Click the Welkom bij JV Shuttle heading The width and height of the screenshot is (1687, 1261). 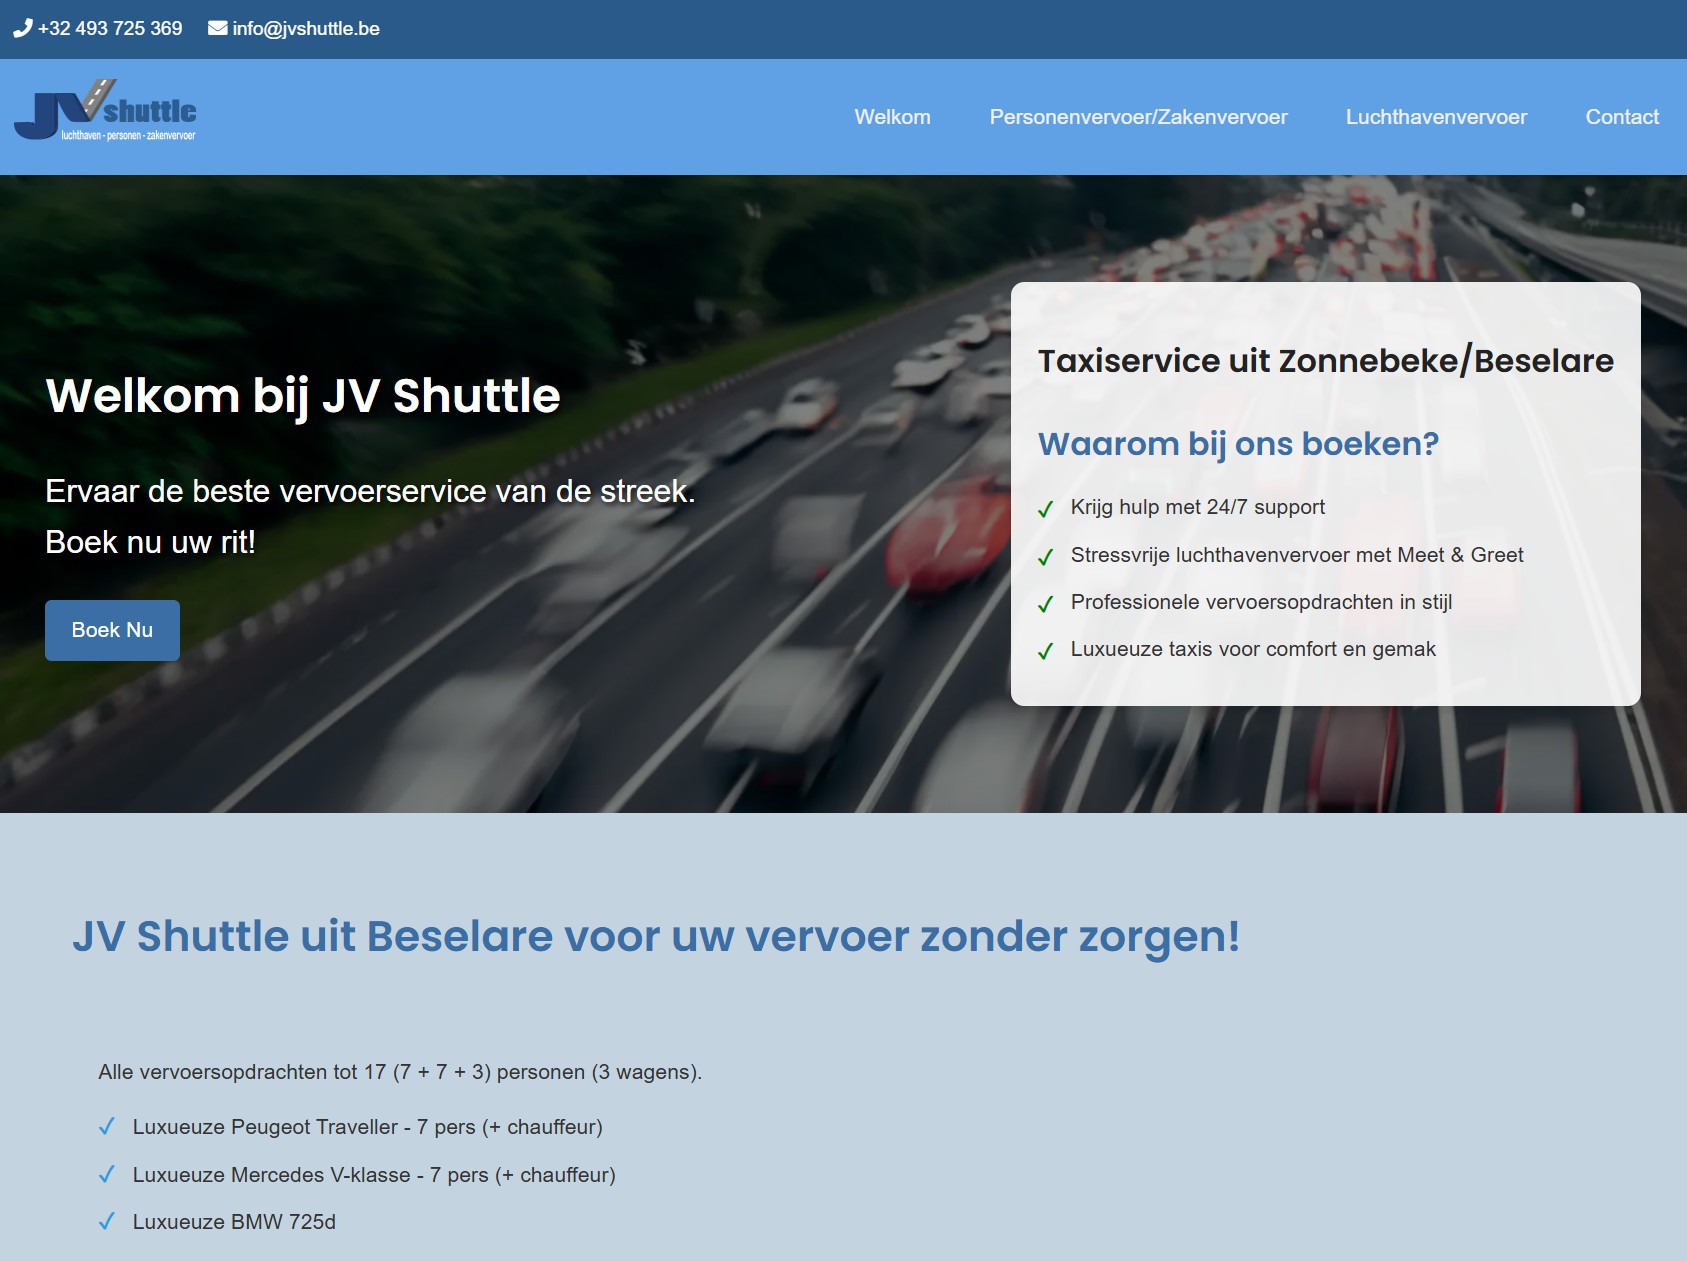click(303, 395)
